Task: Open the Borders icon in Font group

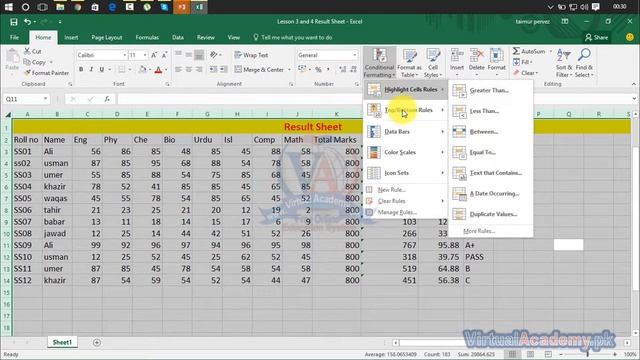Action: pos(122,69)
